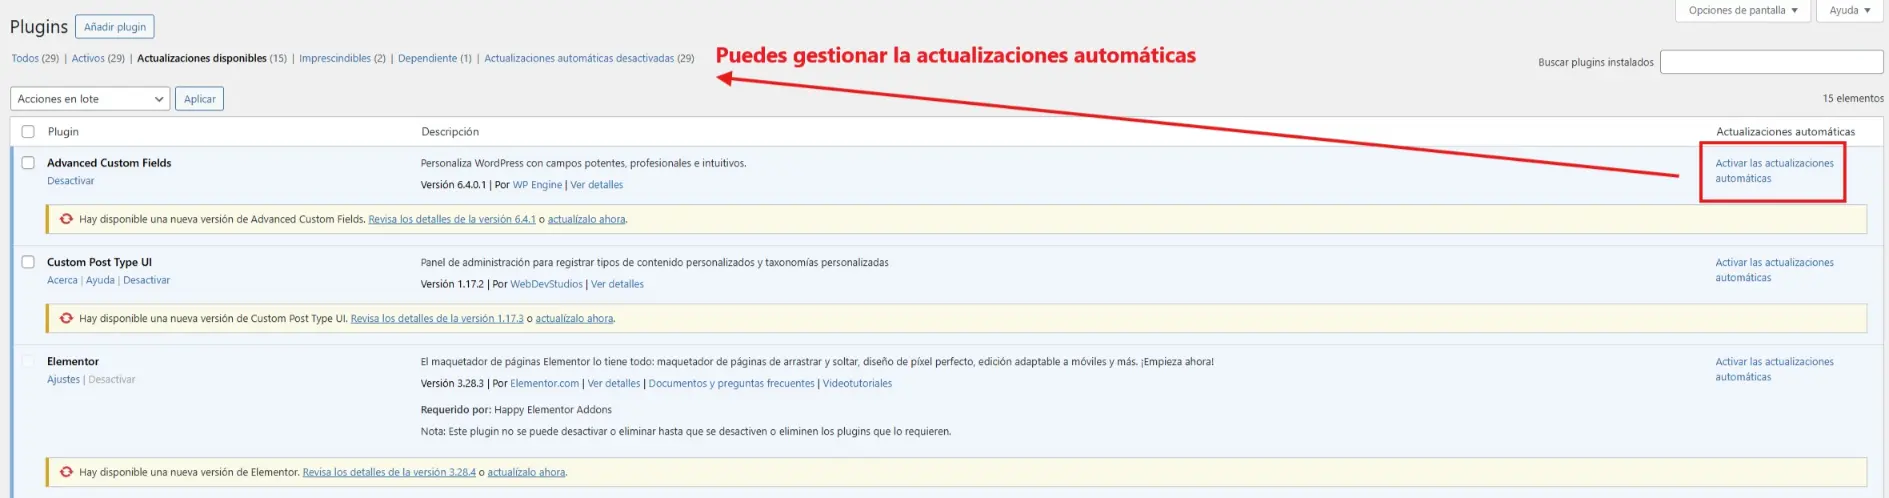Click the Descripción column header

[450, 132]
